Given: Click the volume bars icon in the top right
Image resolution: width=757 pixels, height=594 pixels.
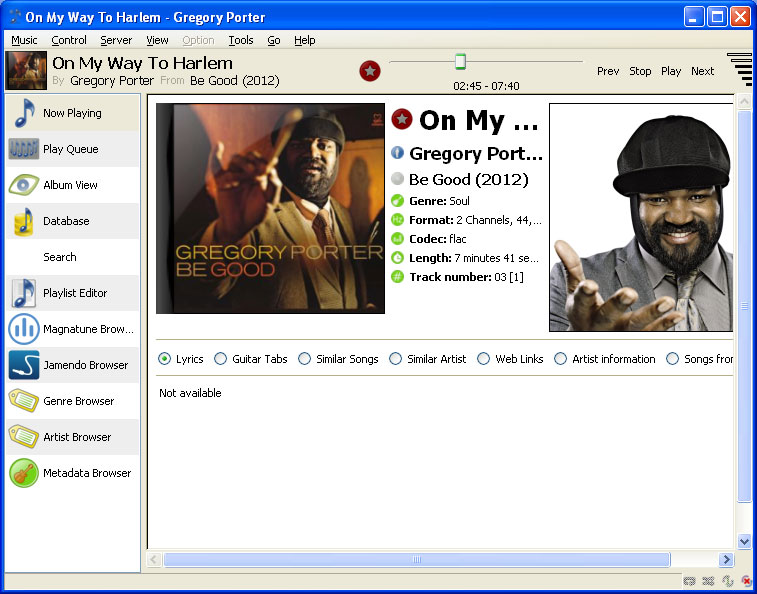Looking at the screenshot, I should click(740, 70).
